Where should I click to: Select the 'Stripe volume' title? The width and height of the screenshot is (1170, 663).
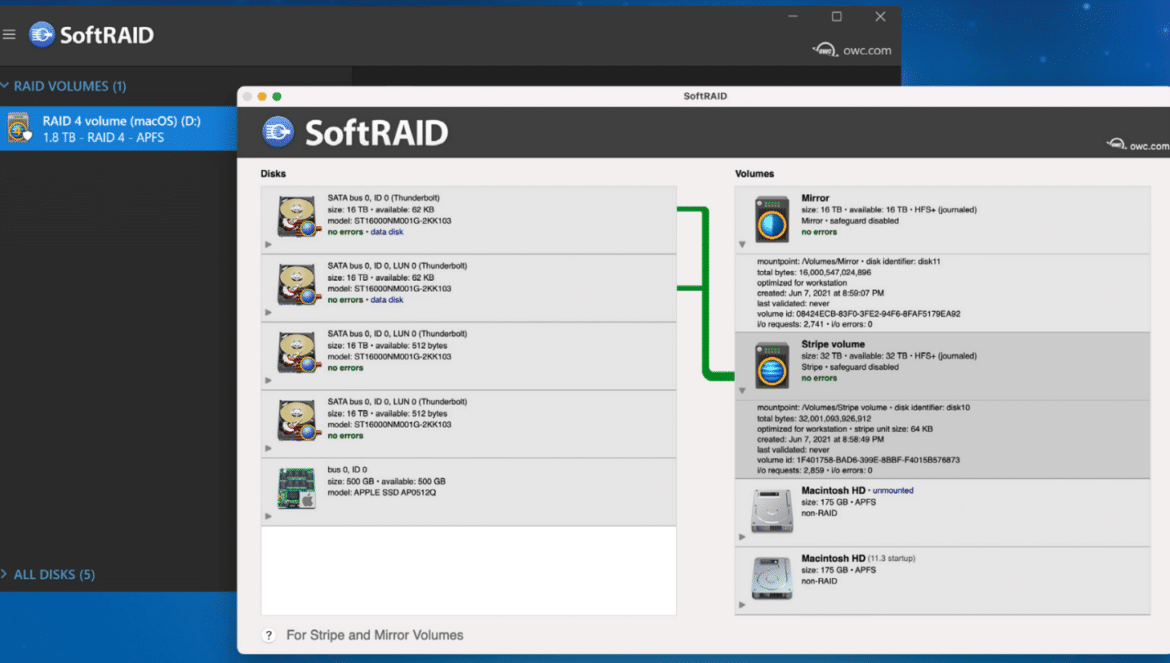click(x=833, y=345)
